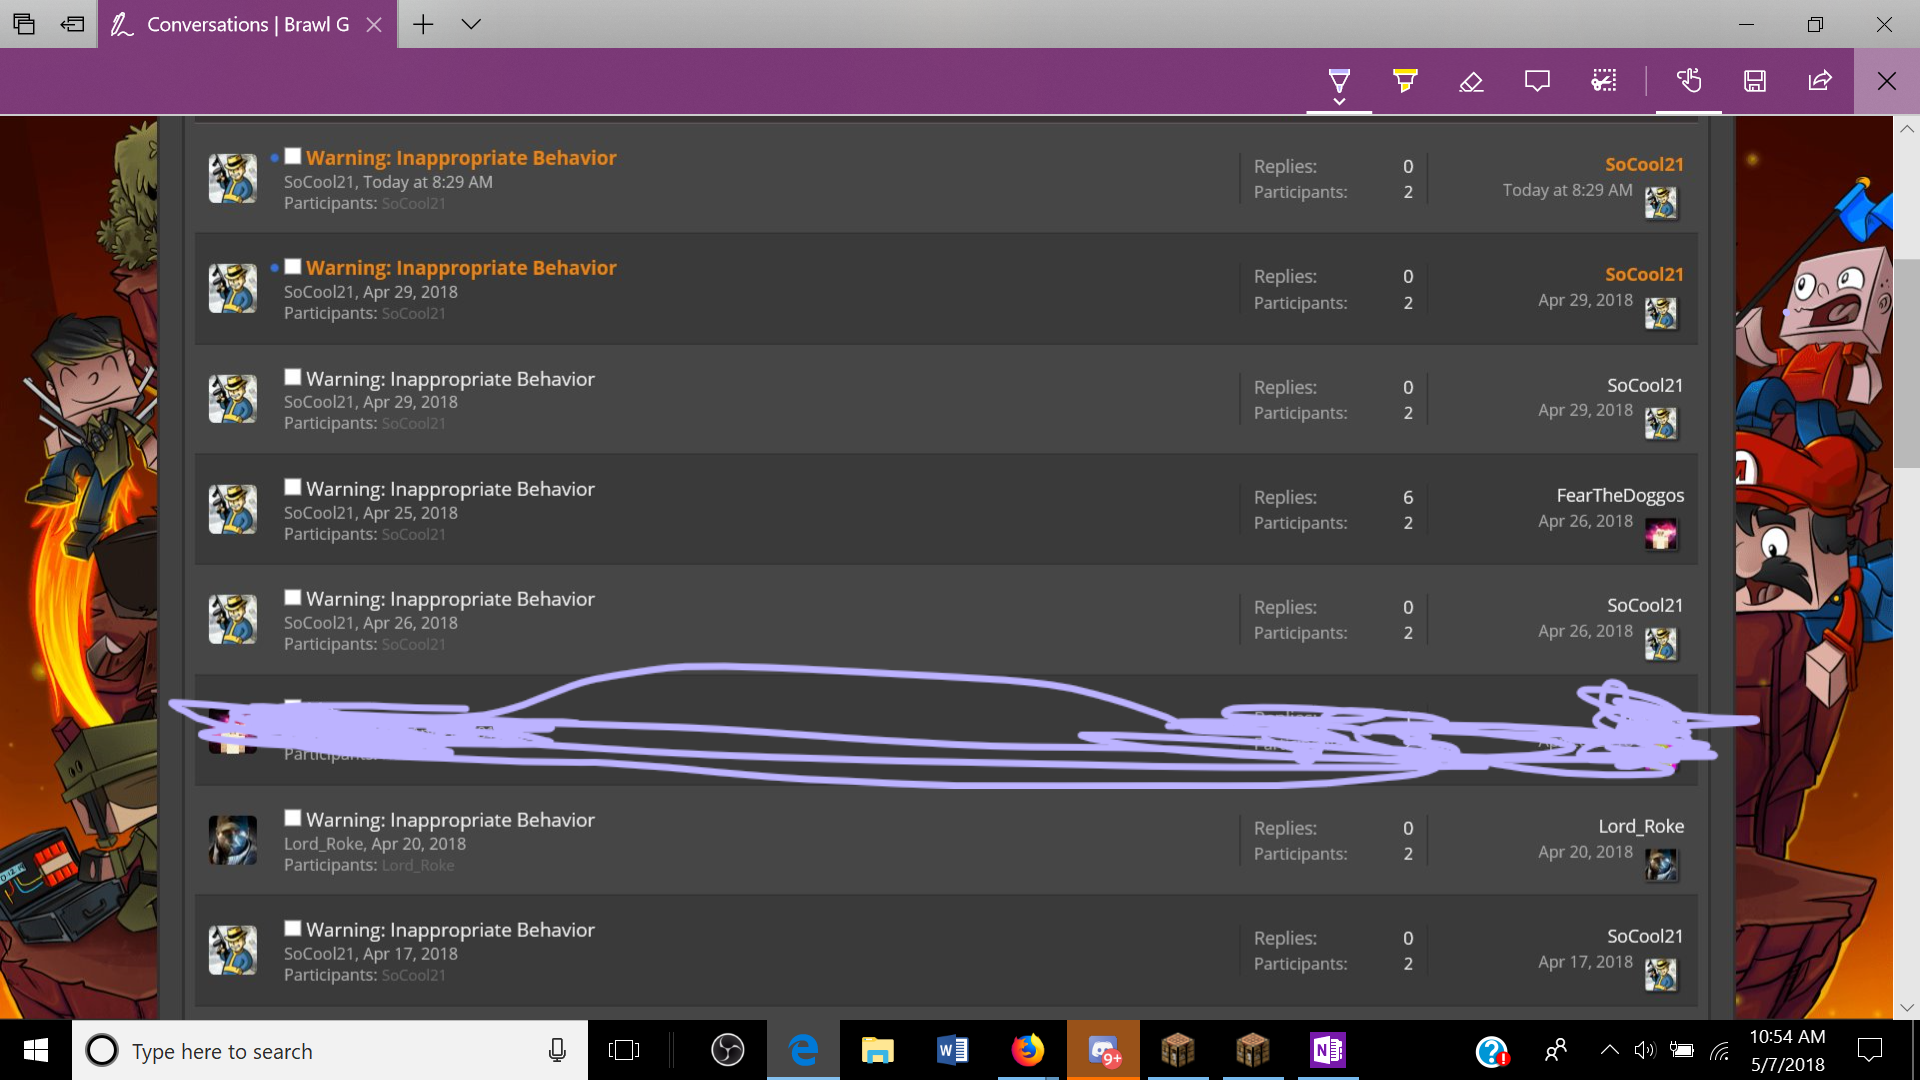The width and height of the screenshot is (1920, 1080).
Task: Select the clip screenshot tool
Action: click(1603, 81)
